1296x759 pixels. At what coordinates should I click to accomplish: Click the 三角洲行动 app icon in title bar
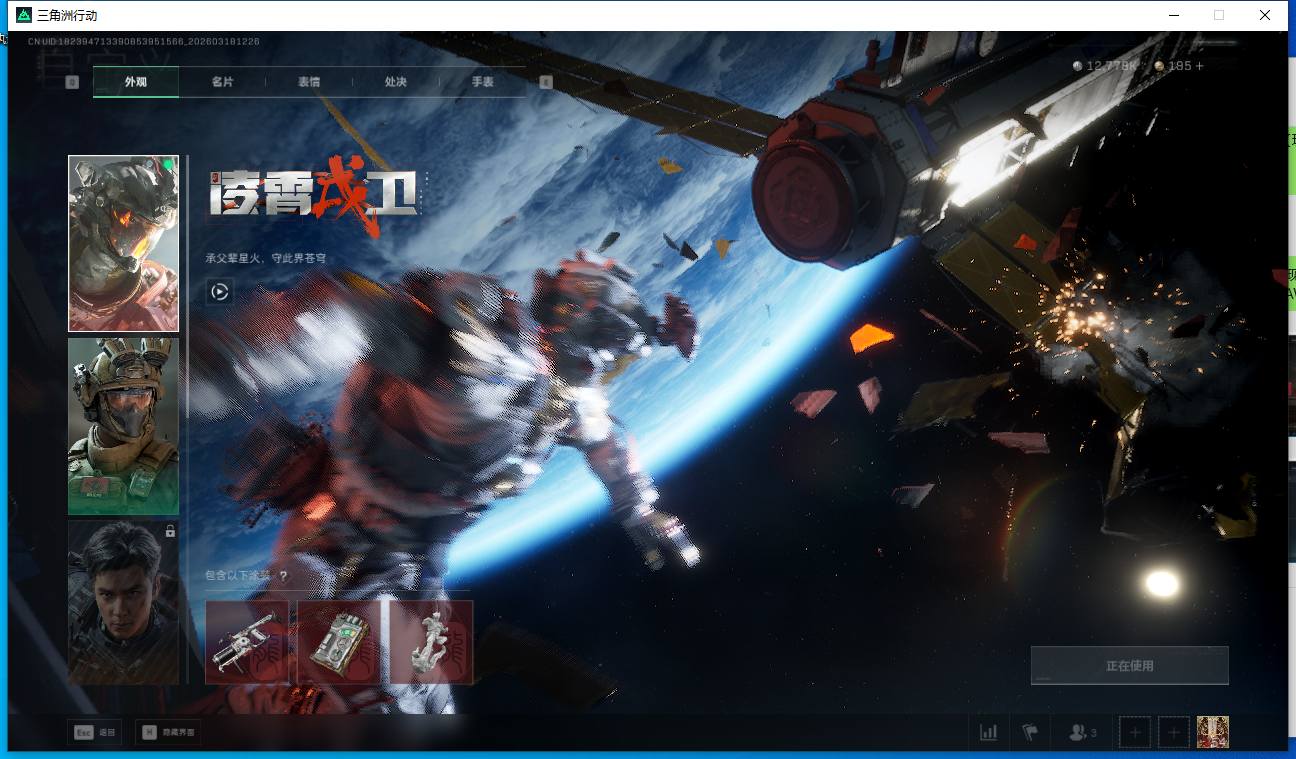click(24, 15)
